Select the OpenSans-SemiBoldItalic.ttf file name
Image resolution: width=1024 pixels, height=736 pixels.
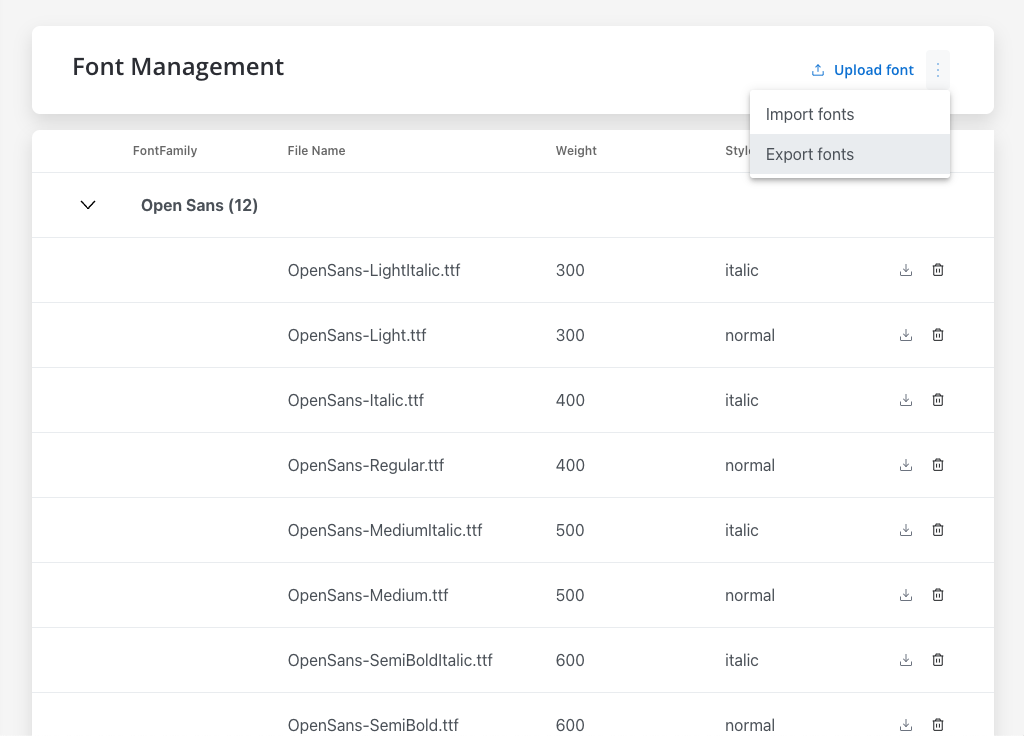pos(390,660)
